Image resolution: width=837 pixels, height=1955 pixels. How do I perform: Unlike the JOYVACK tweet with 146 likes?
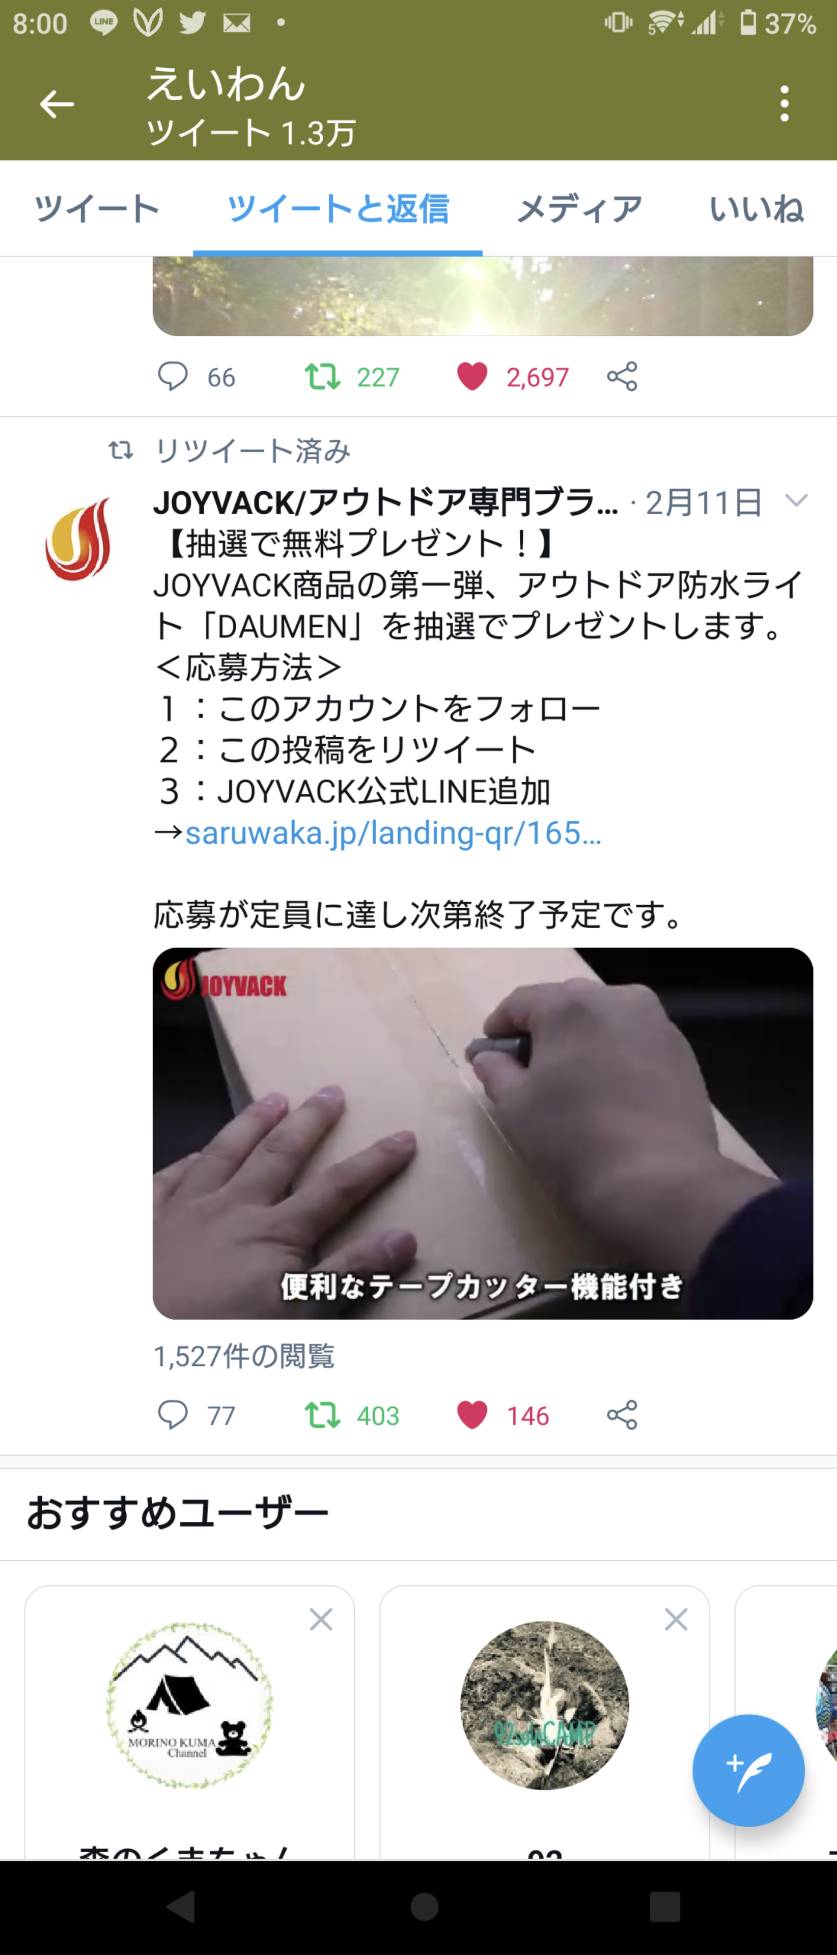(472, 1415)
